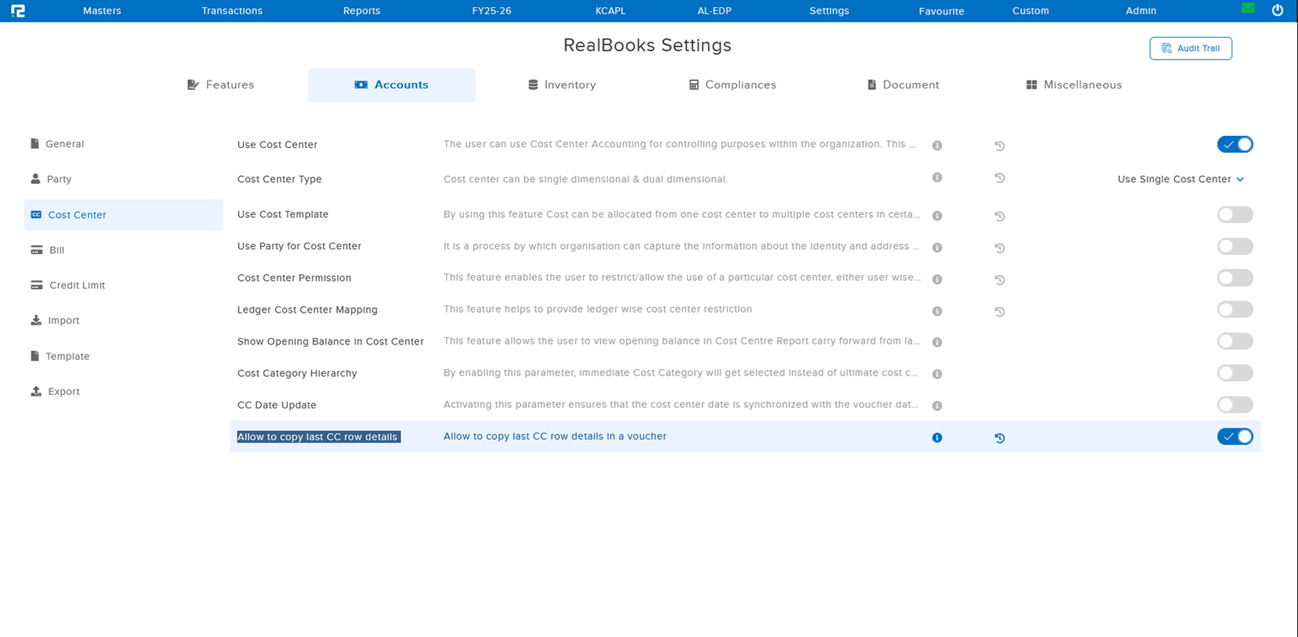Open the KCAPL company menu
Screen dimensions: 1298x637
610,11
